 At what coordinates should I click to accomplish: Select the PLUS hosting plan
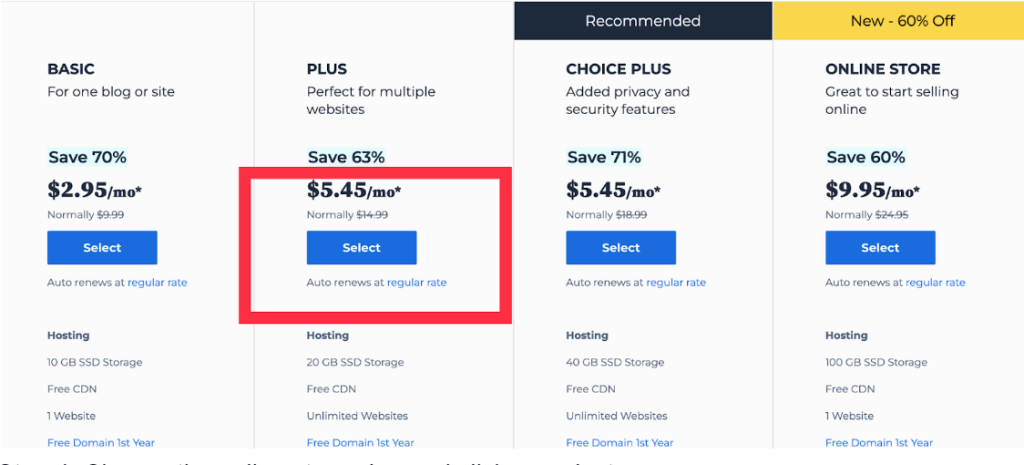pyautogui.click(x=361, y=248)
